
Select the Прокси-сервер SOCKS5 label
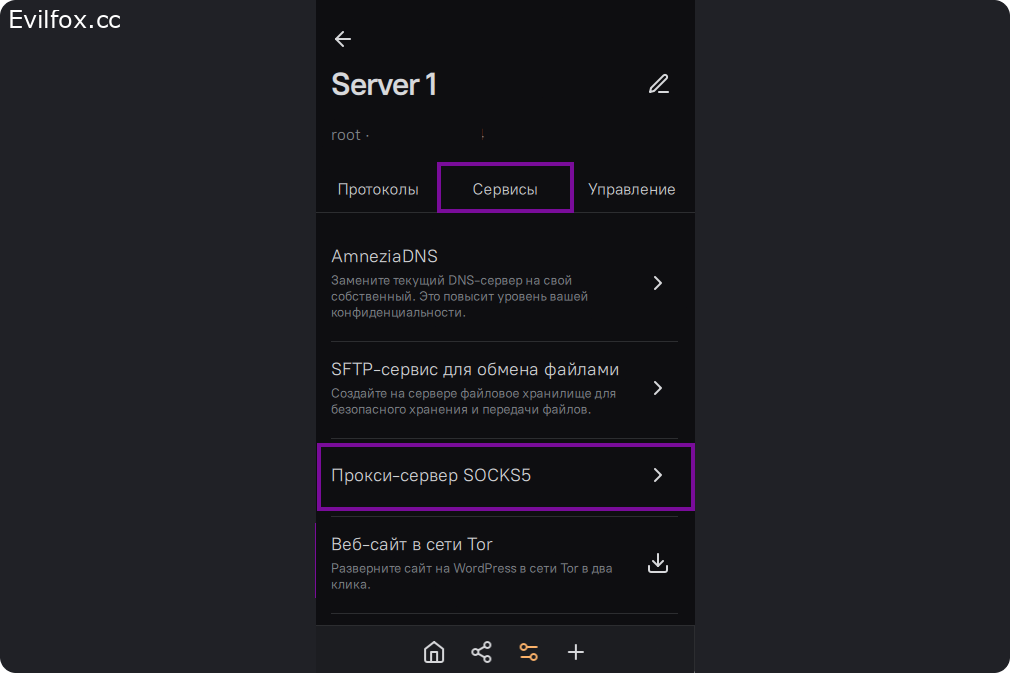[431, 476]
